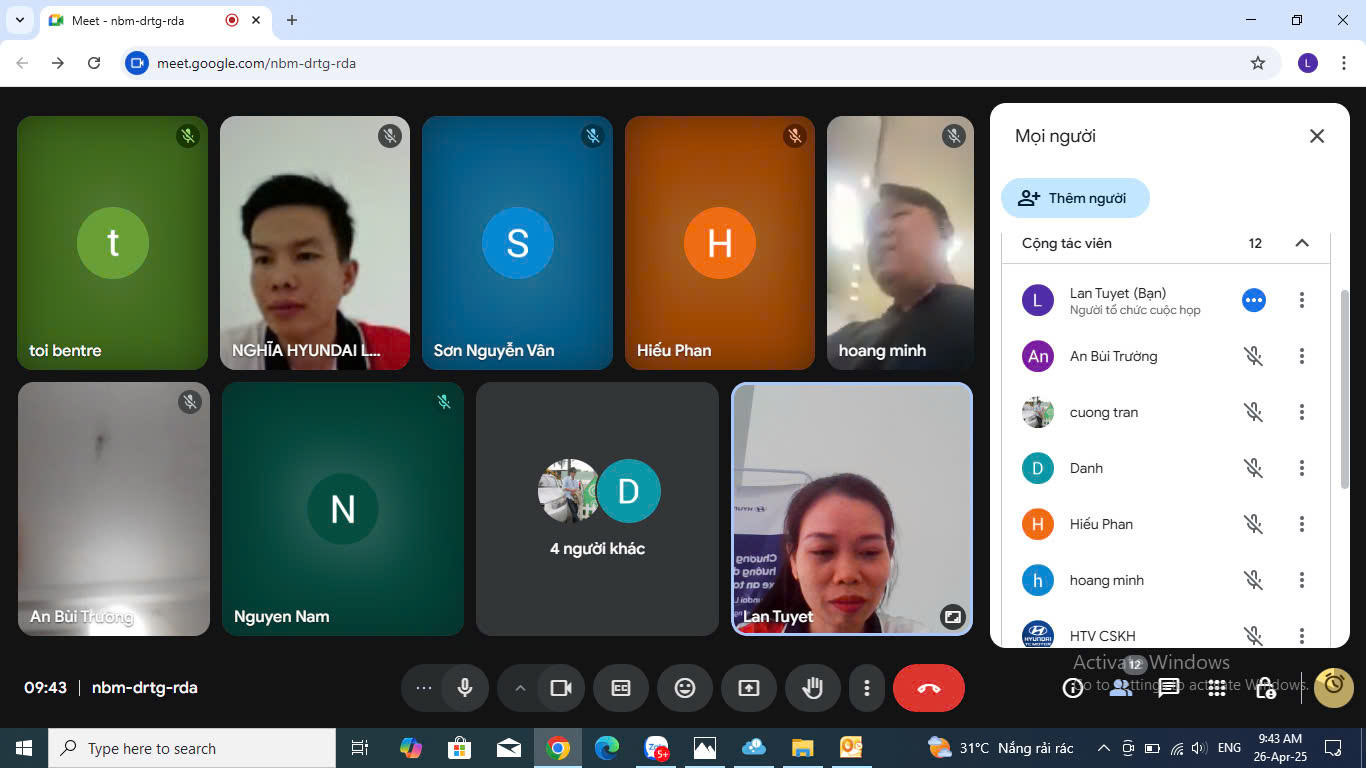Open the meeting details info icon
The width and height of the screenshot is (1366, 768).
pos(1073,688)
